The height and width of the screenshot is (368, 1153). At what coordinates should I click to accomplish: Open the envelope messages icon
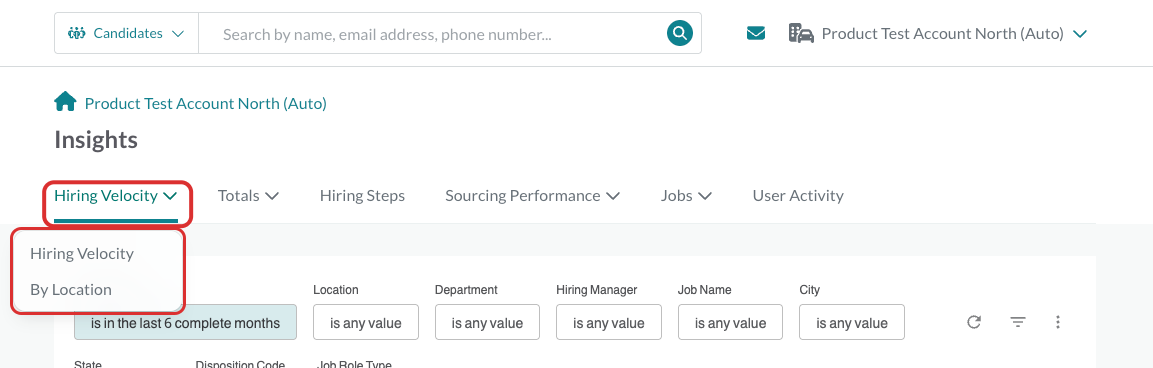coord(756,33)
